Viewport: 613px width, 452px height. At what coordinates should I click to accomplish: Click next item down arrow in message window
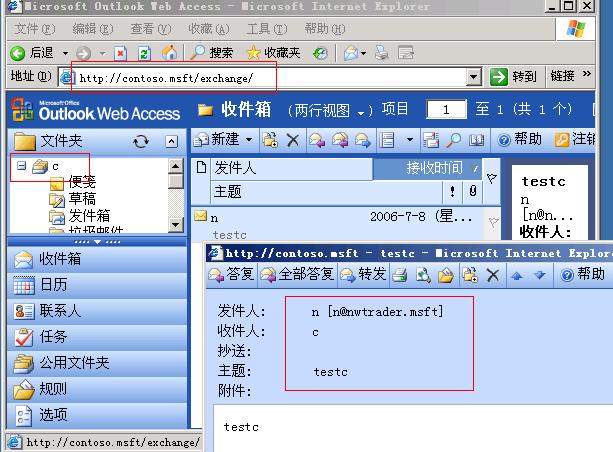tap(539, 274)
